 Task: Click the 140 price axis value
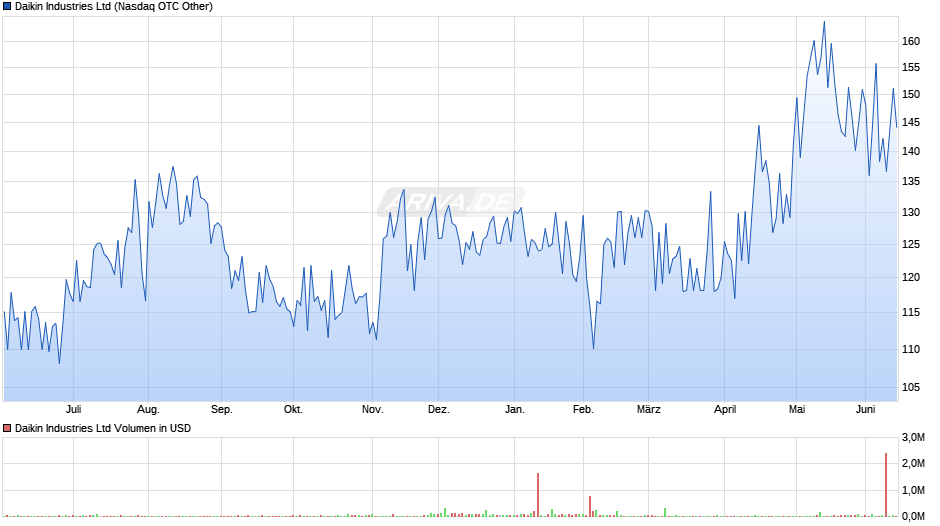(911, 152)
